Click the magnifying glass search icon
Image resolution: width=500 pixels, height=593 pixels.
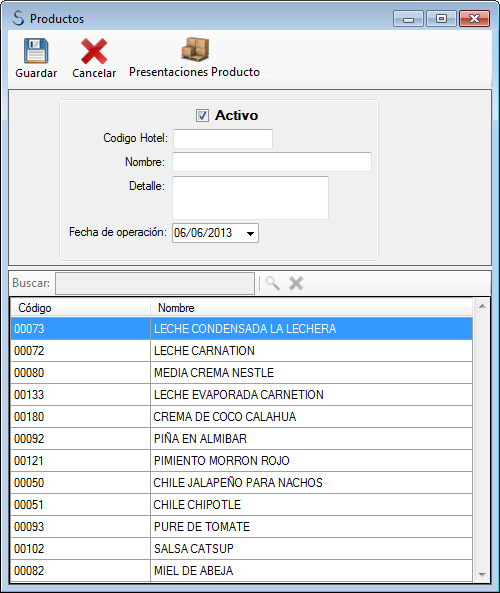point(273,283)
